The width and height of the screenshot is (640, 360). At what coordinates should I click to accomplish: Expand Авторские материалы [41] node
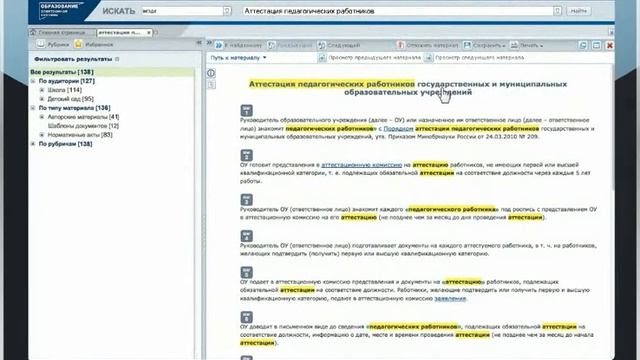click(42, 117)
